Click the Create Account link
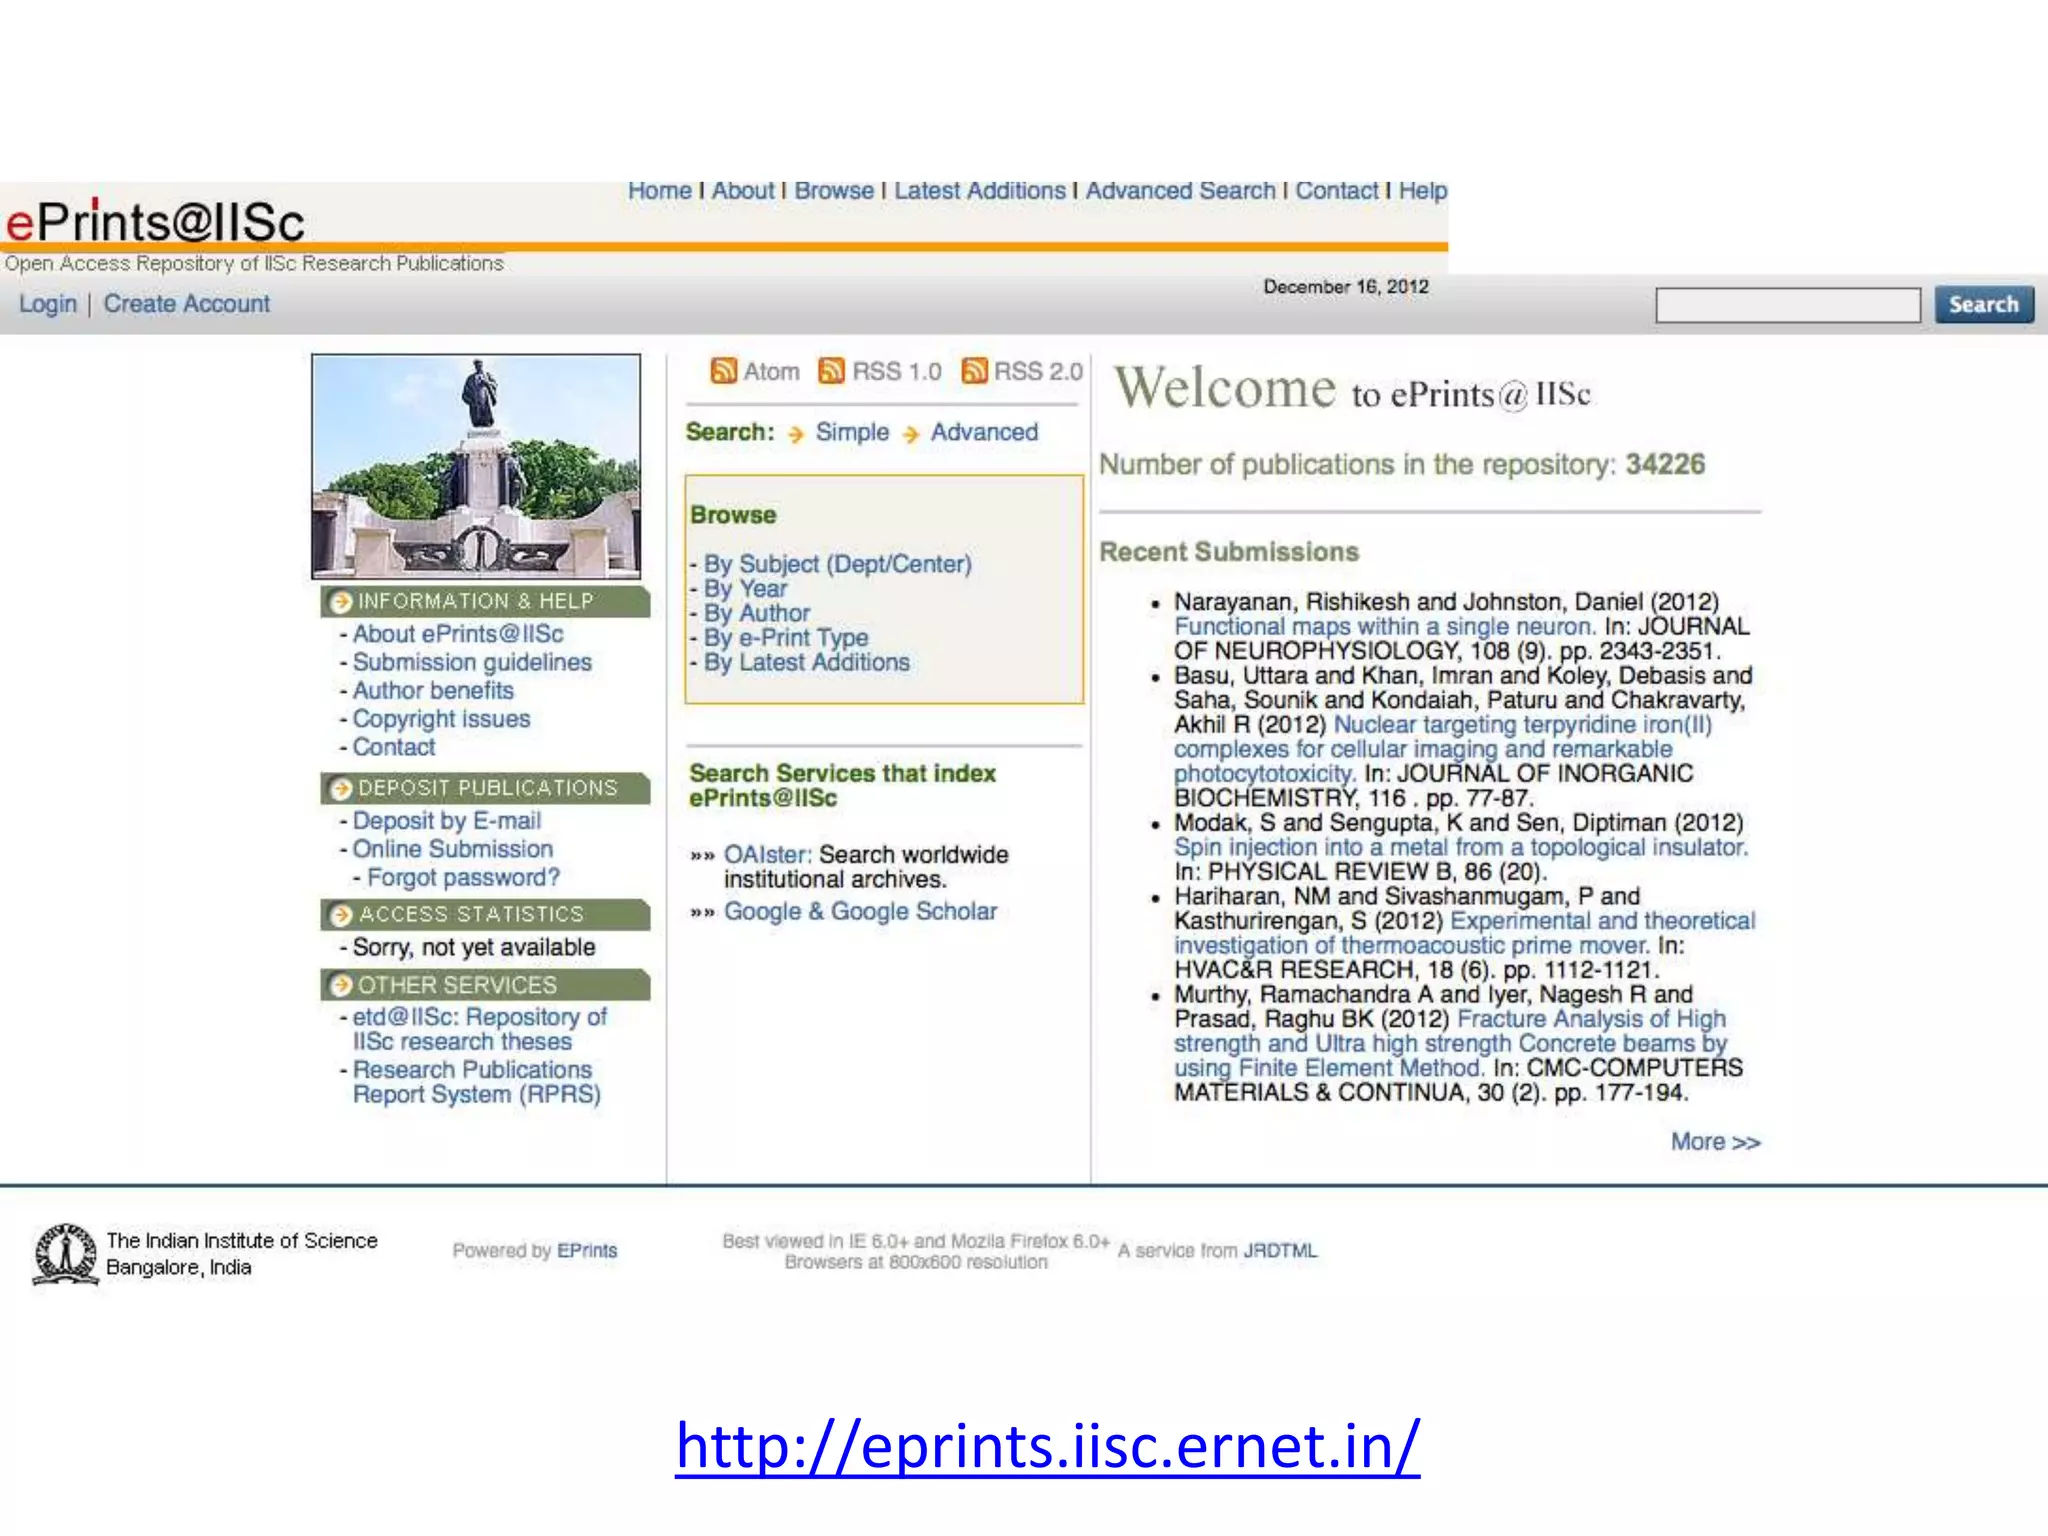The height and width of the screenshot is (1536, 2048). click(187, 304)
